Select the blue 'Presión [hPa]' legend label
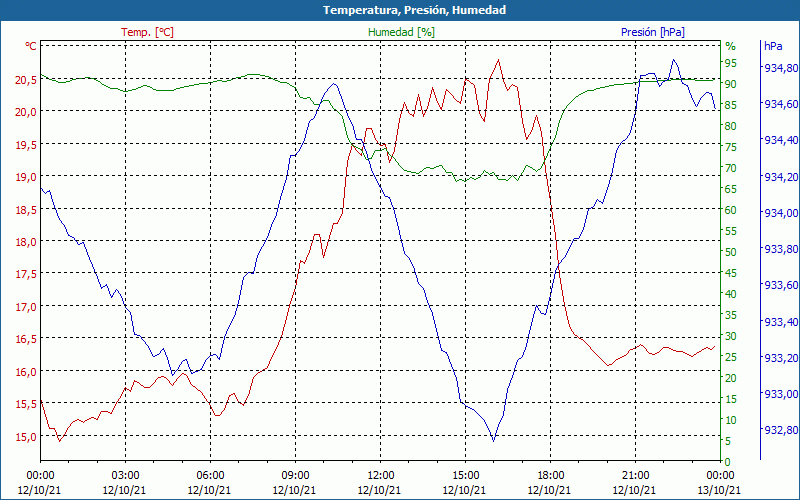Viewport: 800px width, 500px height. pos(653,32)
